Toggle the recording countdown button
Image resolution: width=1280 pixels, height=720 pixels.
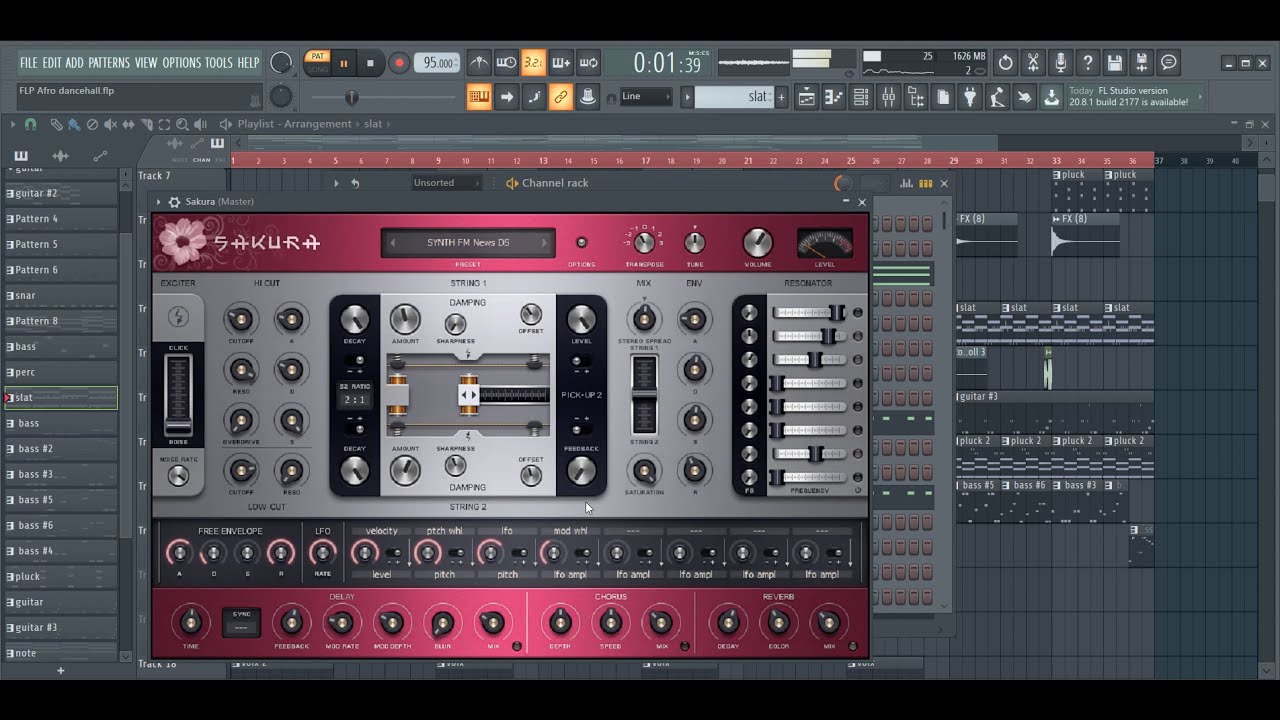click(x=534, y=63)
